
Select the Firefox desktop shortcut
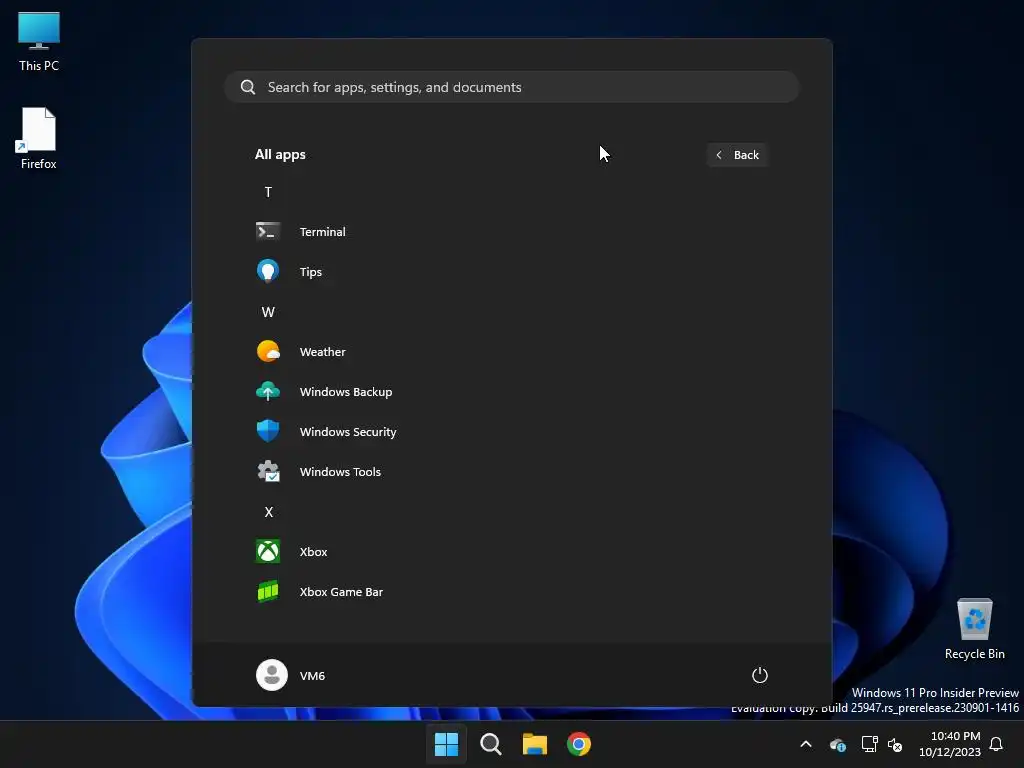pos(39,138)
